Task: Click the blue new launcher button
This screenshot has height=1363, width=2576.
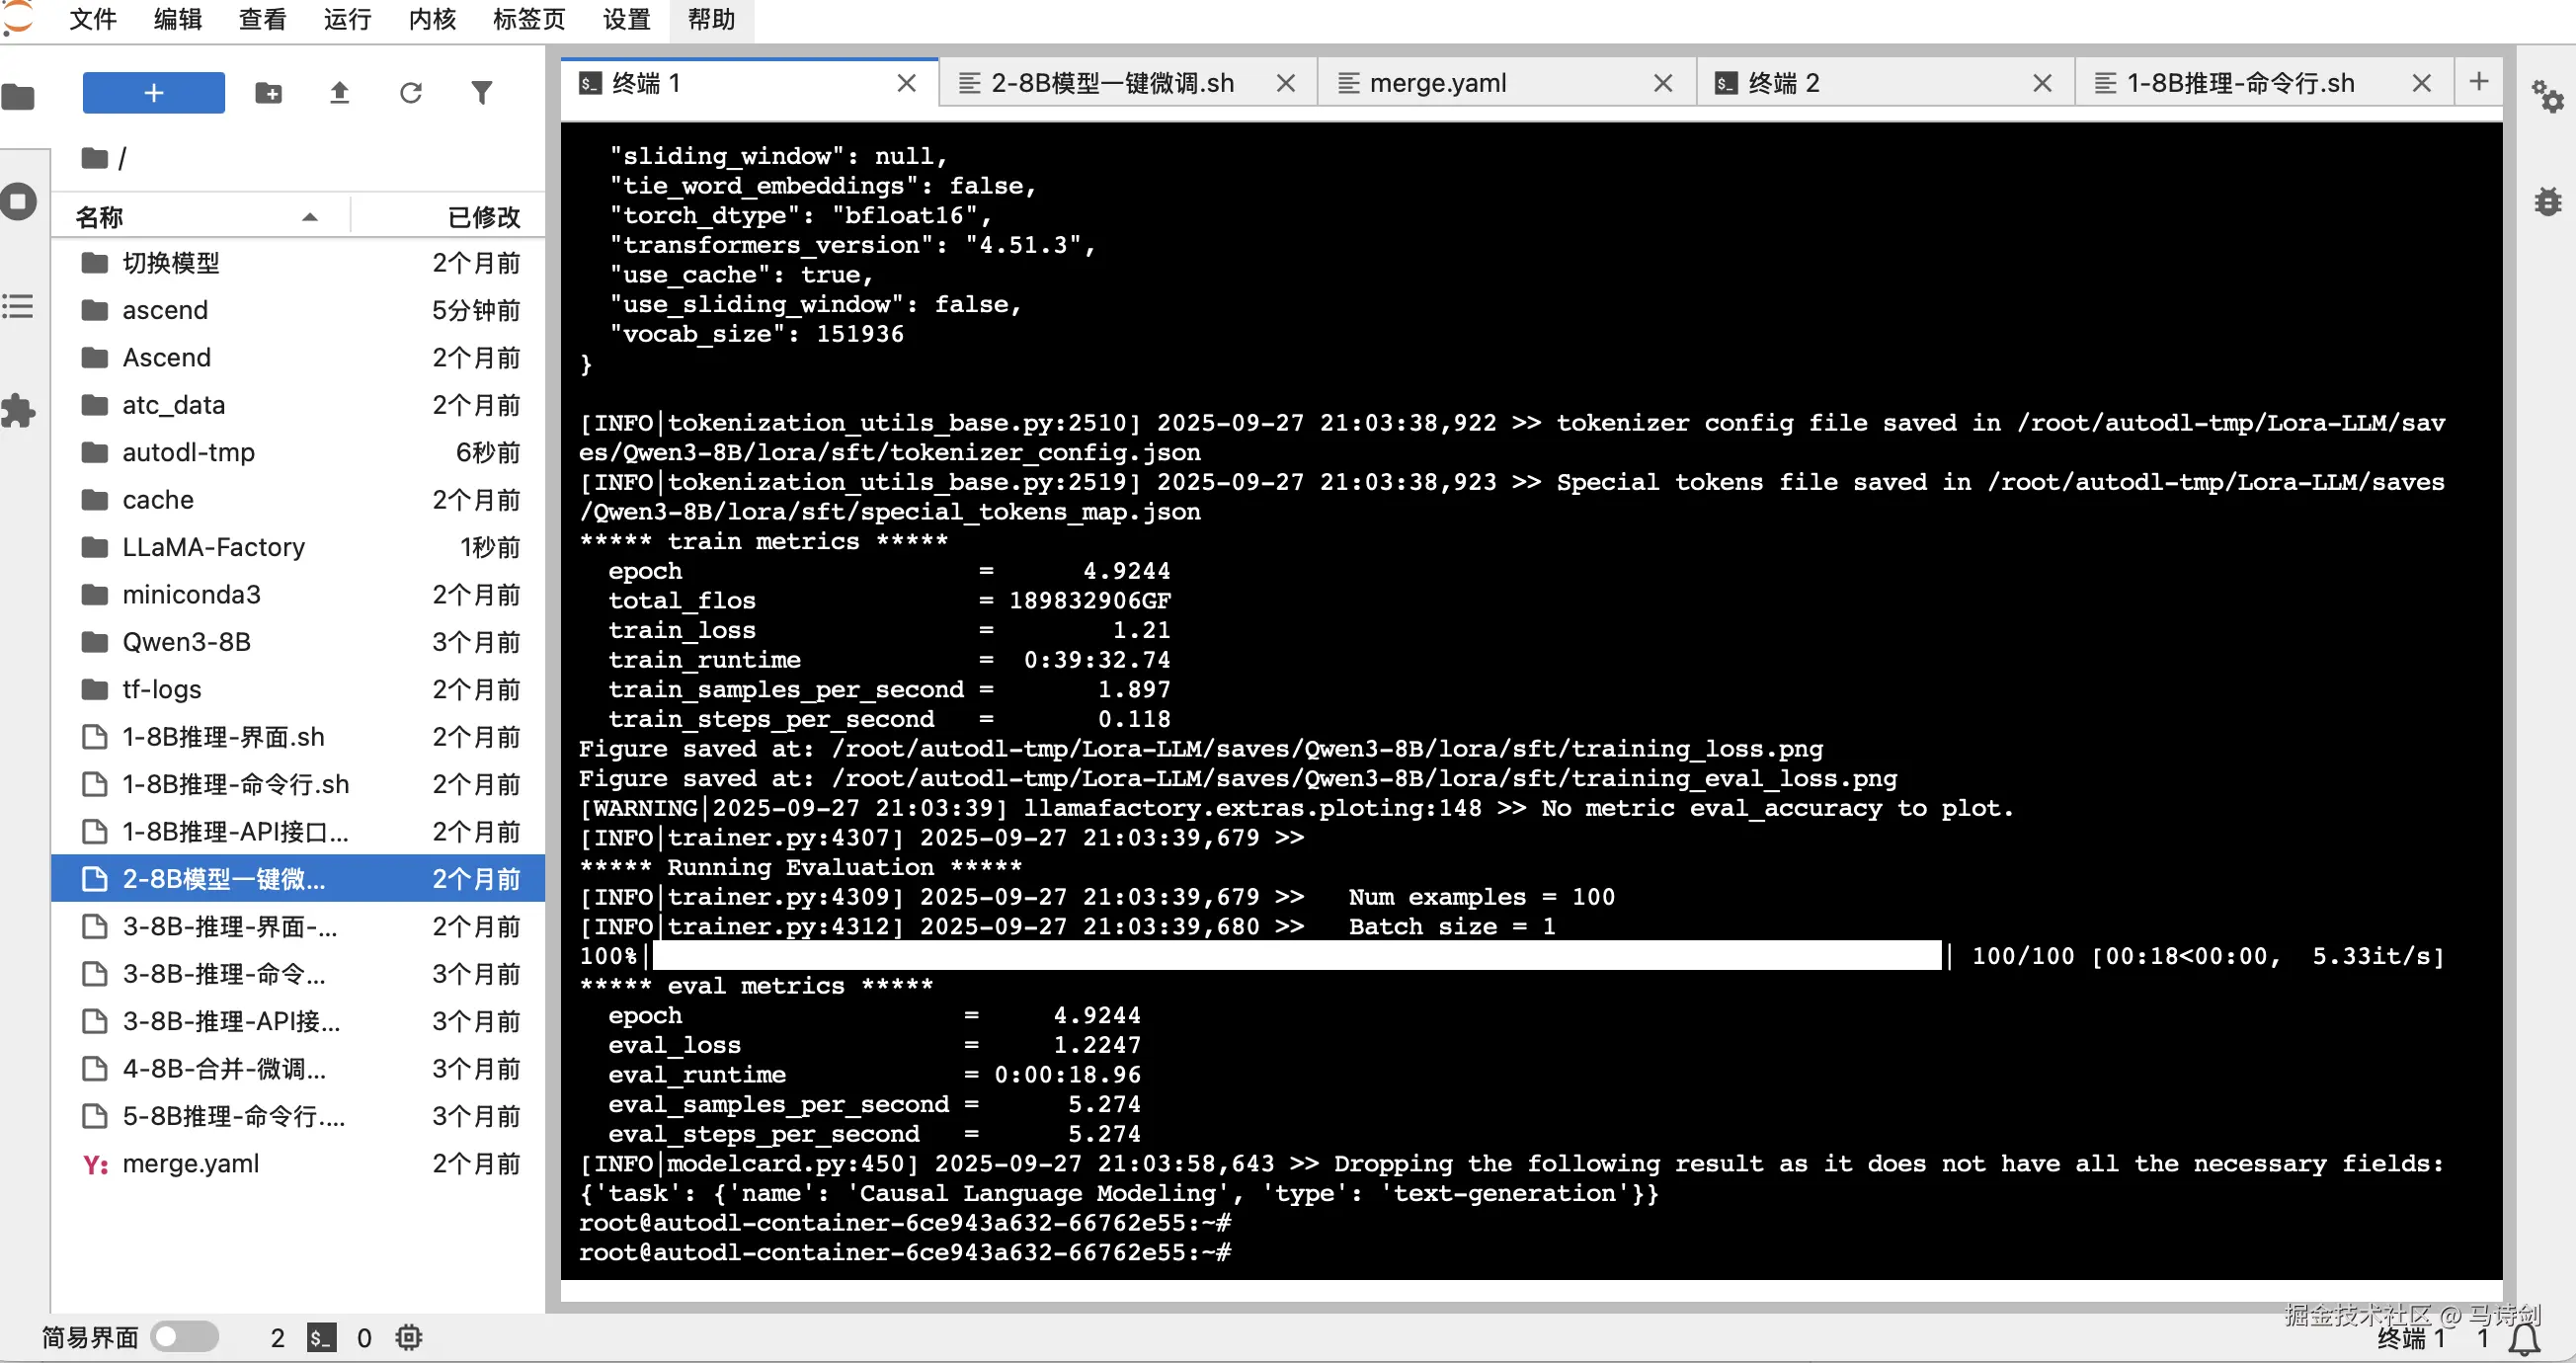Action: [x=153, y=92]
